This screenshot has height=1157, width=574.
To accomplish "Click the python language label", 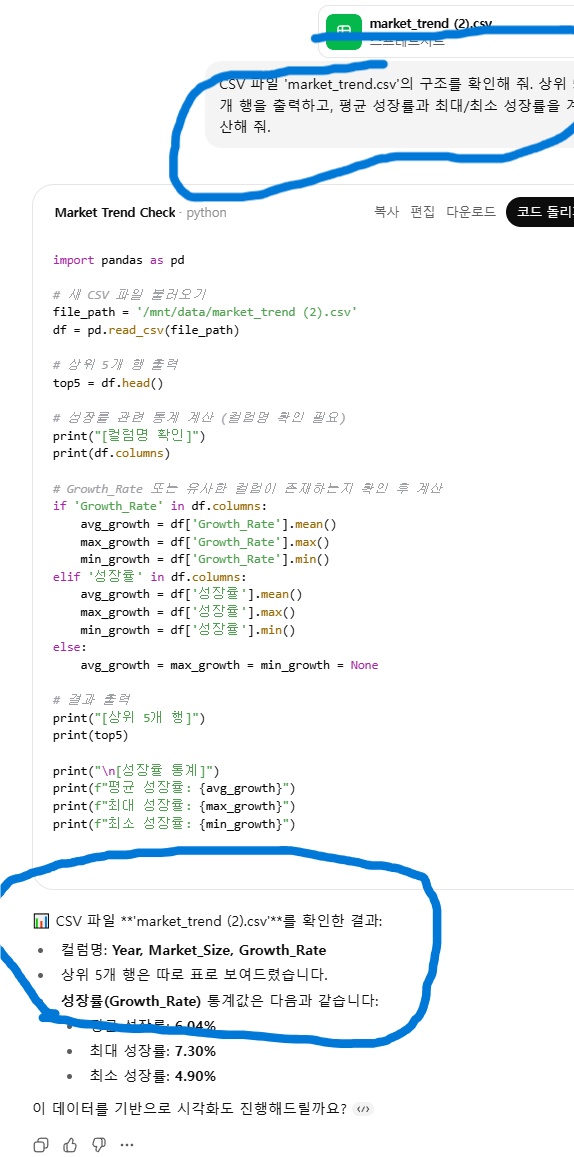I will (207, 213).
